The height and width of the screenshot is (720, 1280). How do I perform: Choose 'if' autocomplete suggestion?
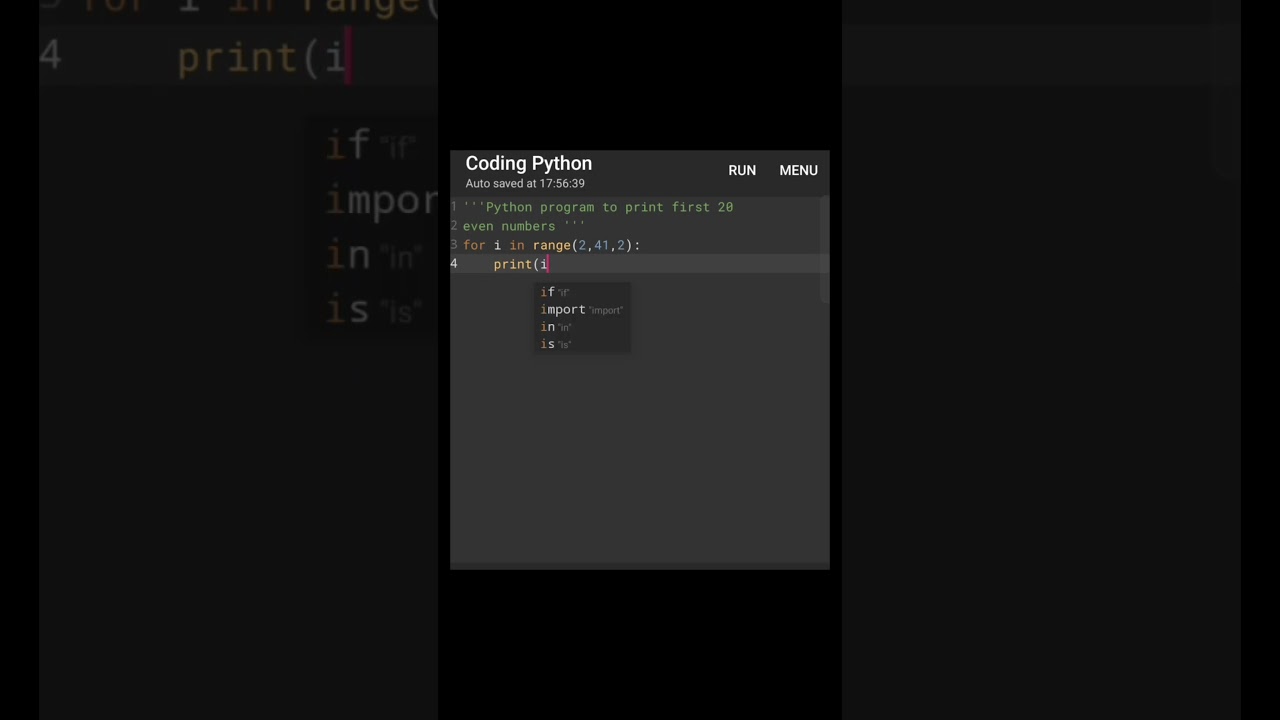pyautogui.click(x=584, y=292)
